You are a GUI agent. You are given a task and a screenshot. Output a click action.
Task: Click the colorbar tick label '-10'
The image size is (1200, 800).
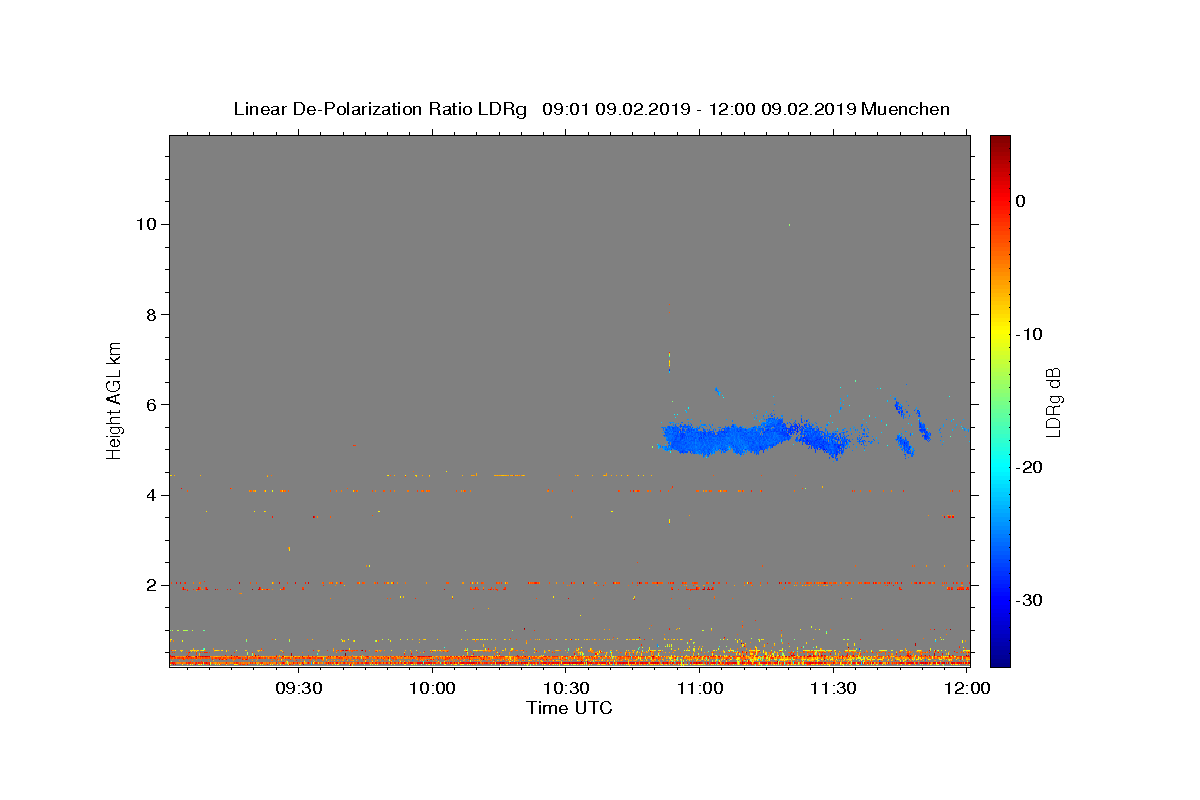pyautogui.click(x=1029, y=334)
